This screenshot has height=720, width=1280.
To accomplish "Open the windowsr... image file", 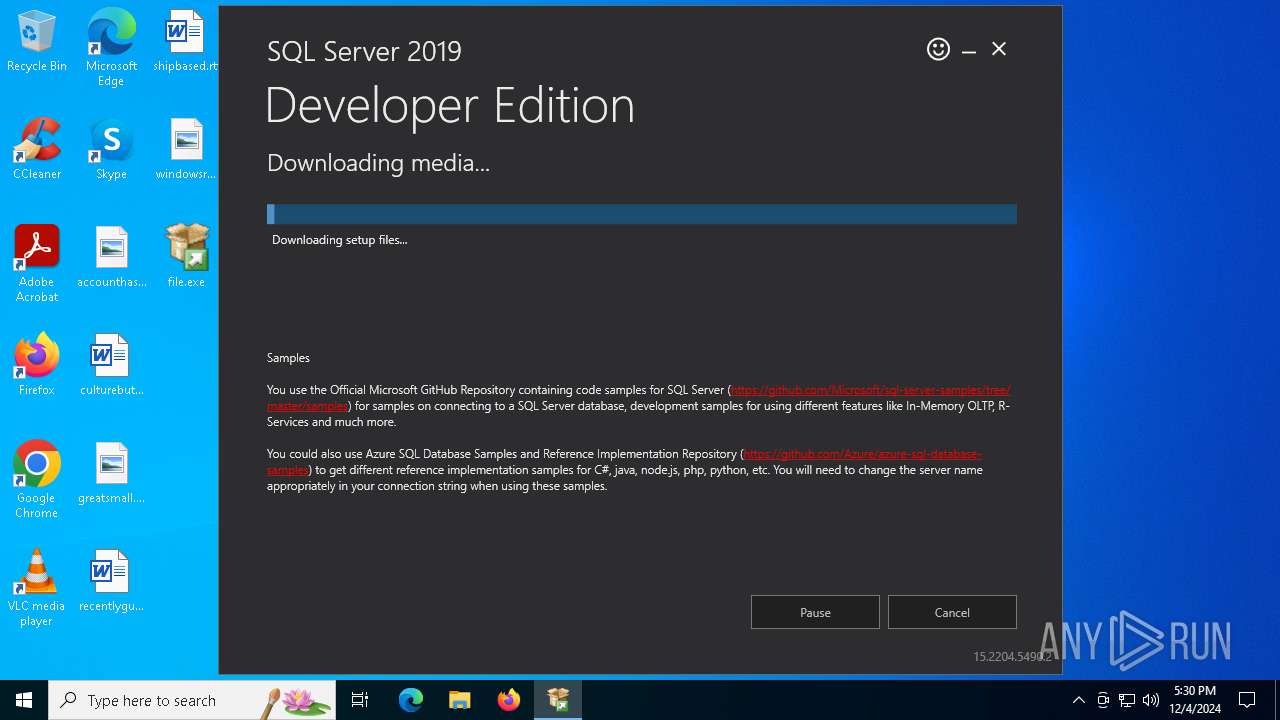I will (186, 150).
